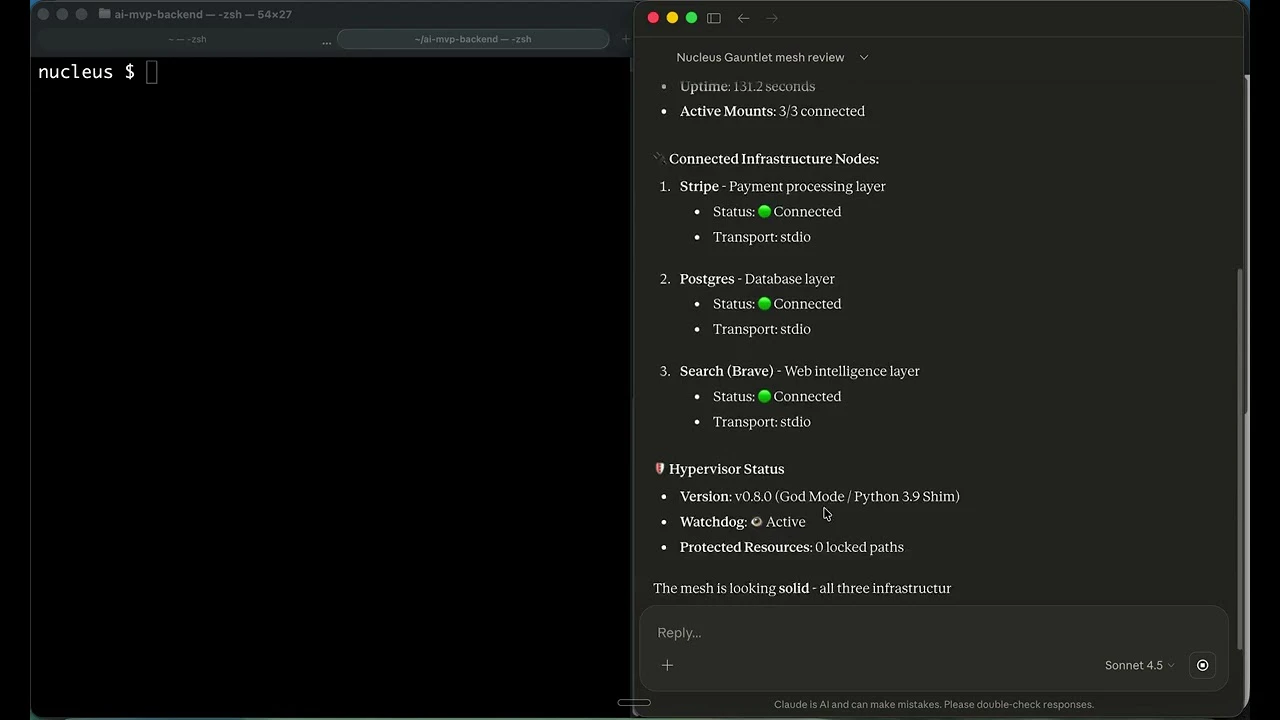This screenshot has width=1280, height=720.
Task: Click the Claude is AI disclaimer text
Action: click(x=934, y=704)
